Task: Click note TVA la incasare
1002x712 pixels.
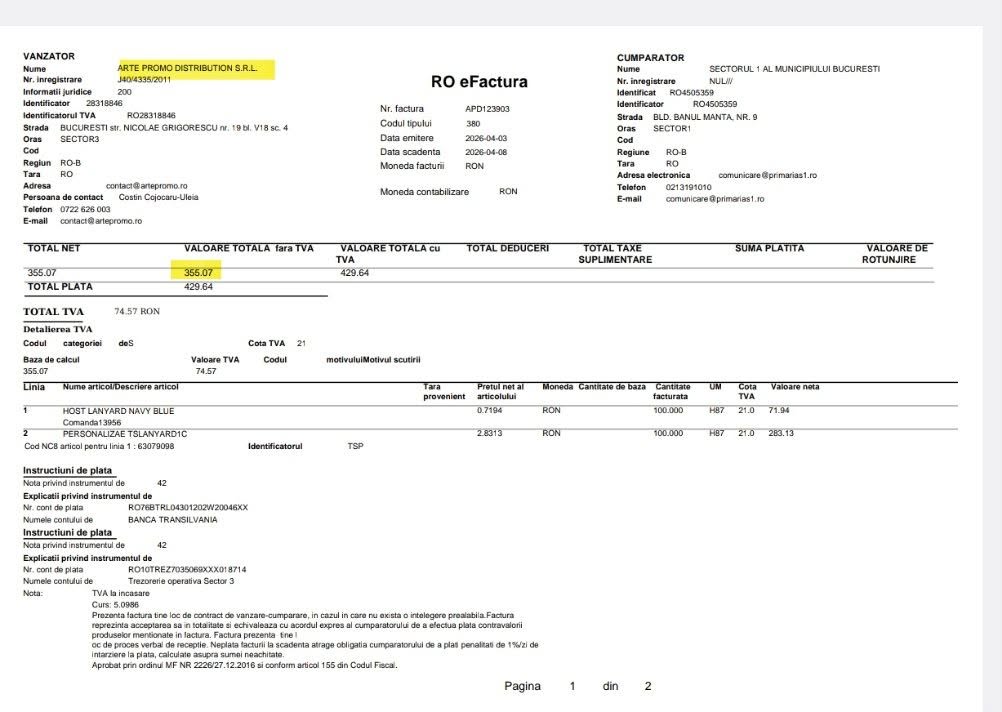Action: point(120,593)
